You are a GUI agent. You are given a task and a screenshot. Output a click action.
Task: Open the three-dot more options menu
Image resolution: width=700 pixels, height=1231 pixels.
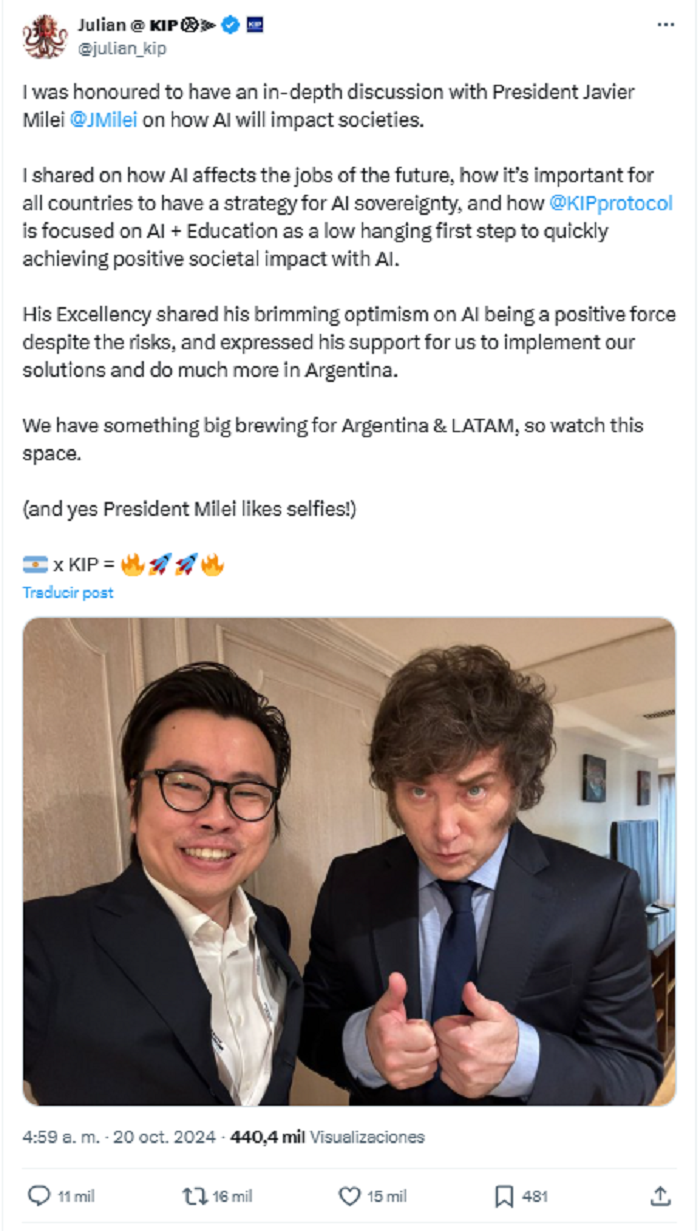coord(665,24)
